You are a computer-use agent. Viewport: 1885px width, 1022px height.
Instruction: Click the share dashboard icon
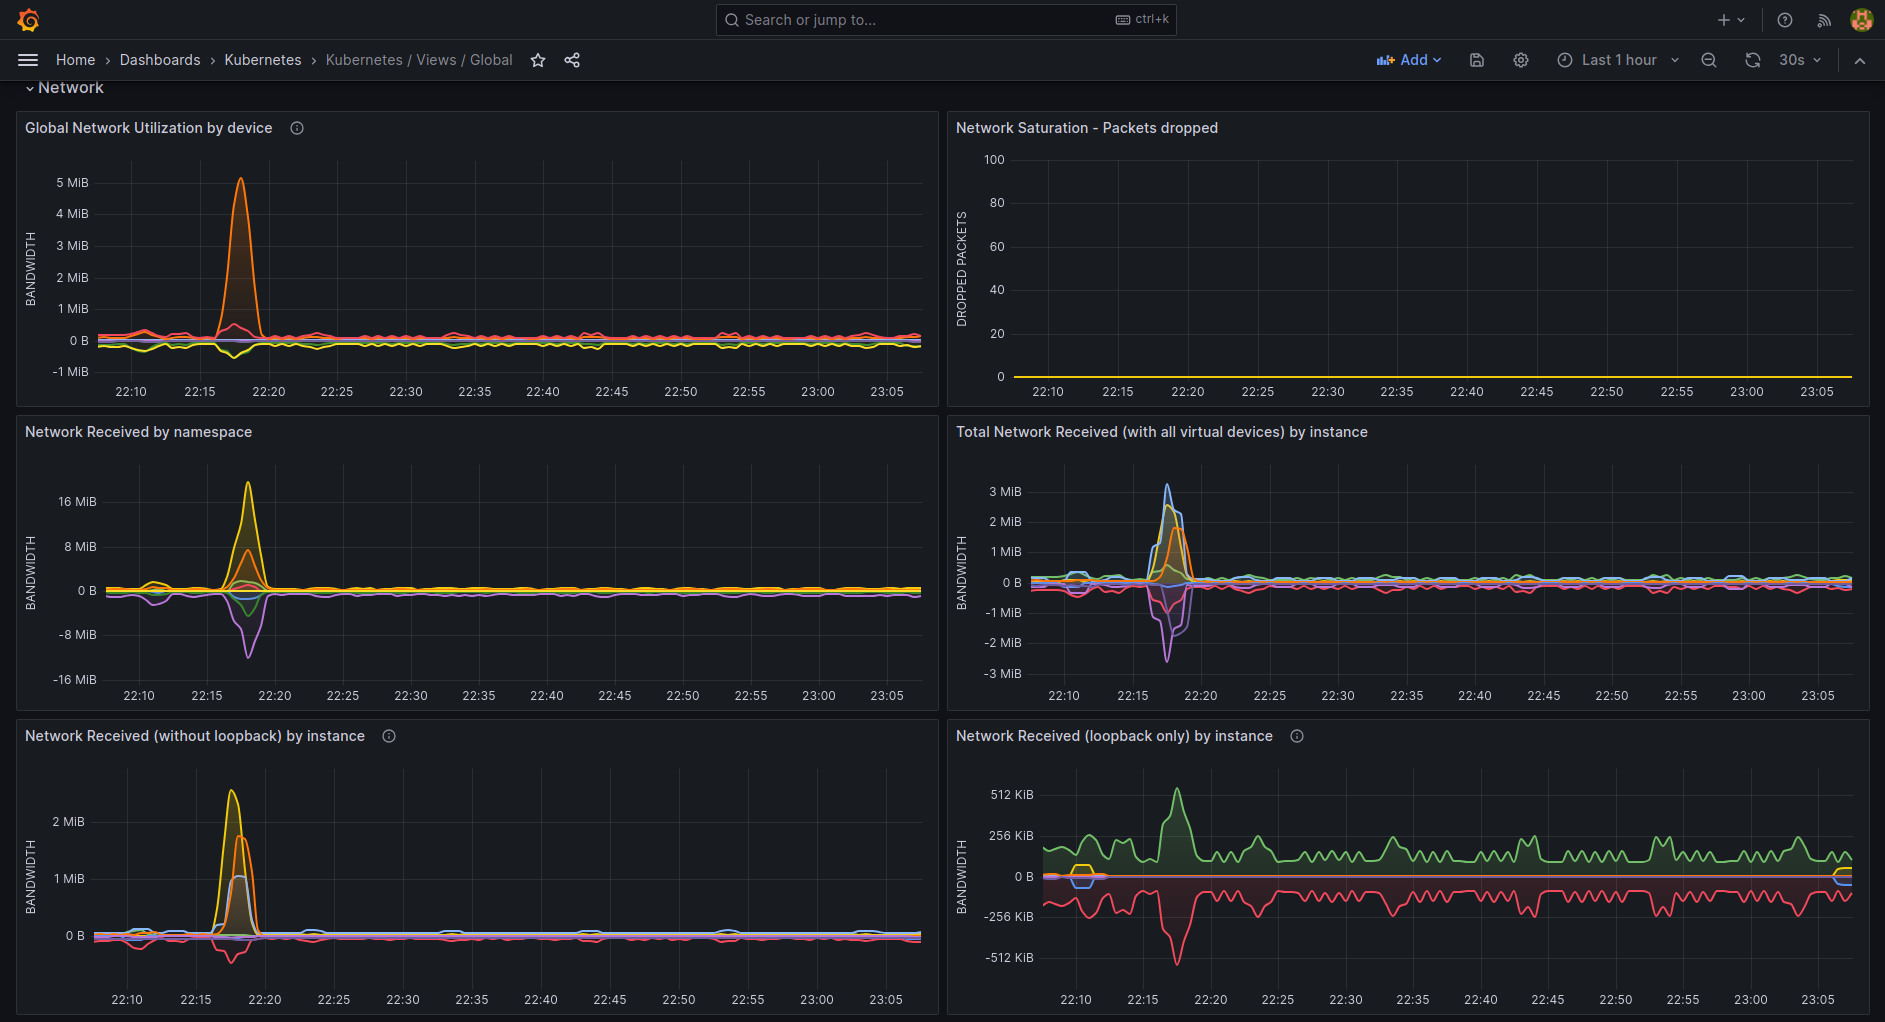click(x=572, y=60)
